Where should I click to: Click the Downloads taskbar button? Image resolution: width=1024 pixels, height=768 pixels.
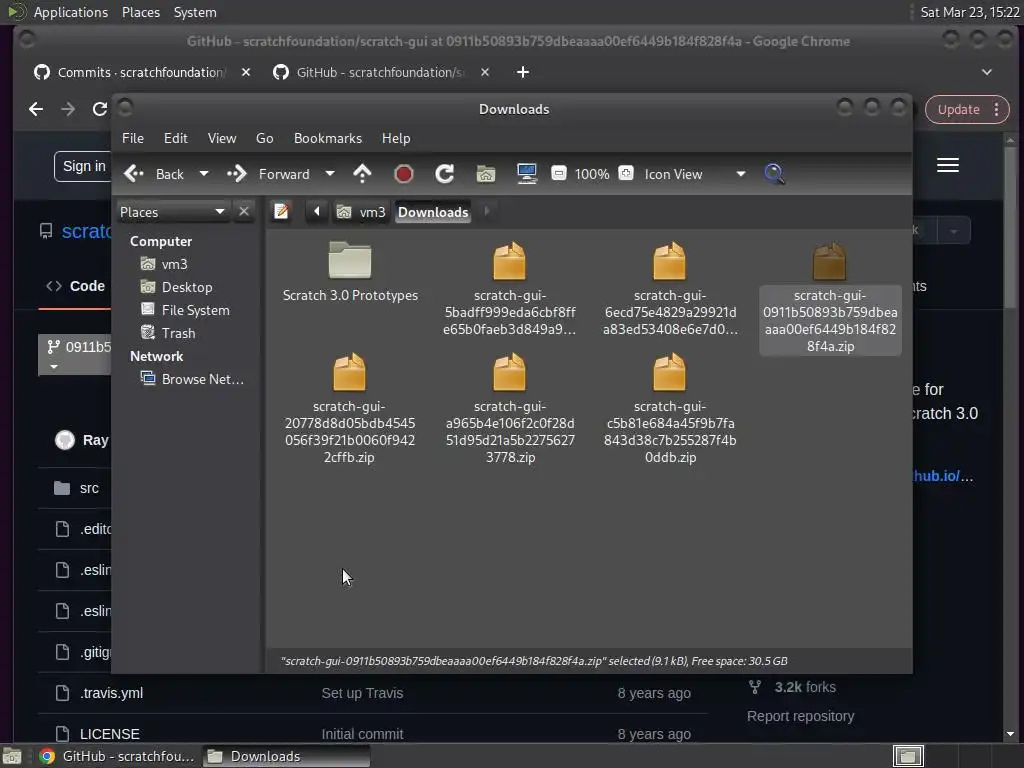click(x=286, y=756)
